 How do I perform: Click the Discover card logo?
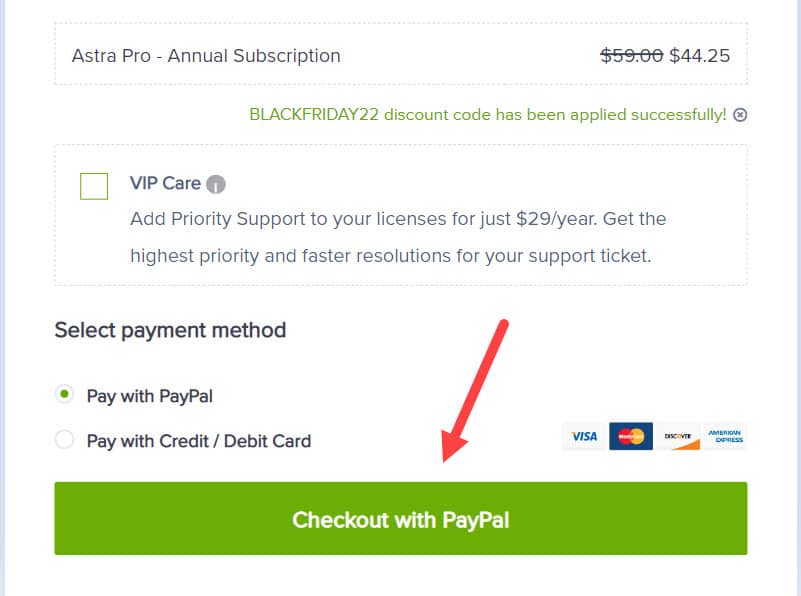pos(677,436)
